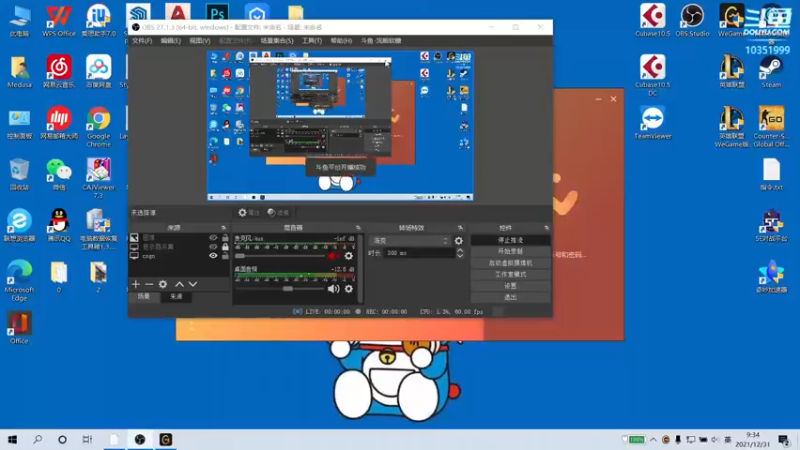Open Counter-Strike Global Offensive shortcut

pos(771,127)
